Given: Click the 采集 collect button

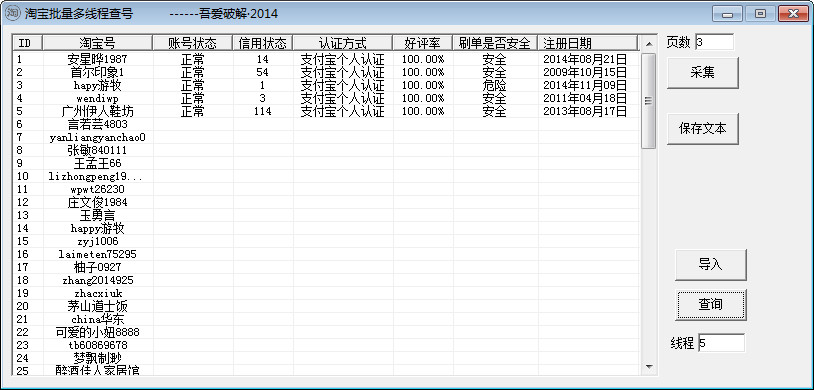Looking at the screenshot, I should click(702, 73).
